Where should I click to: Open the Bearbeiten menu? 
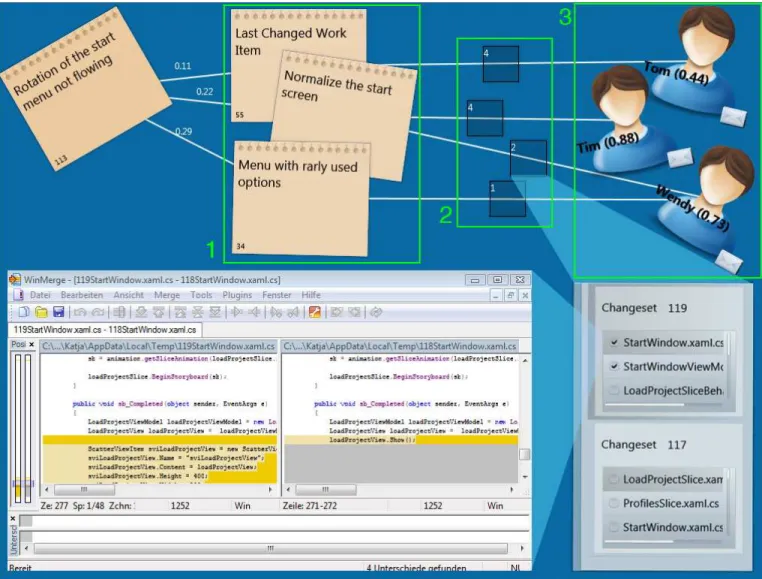82,295
